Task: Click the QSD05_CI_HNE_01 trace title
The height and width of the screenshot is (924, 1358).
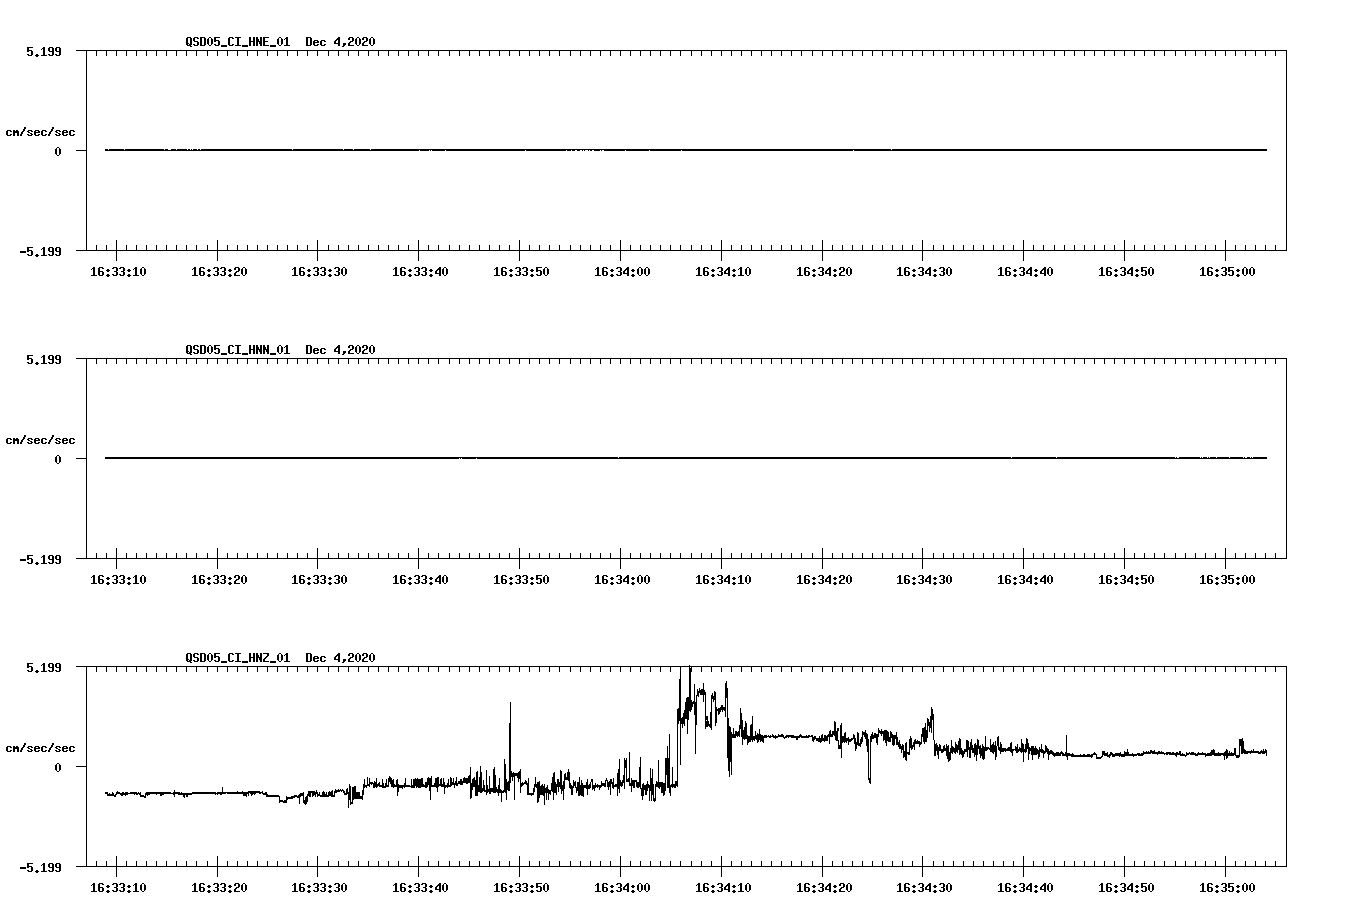Action: [240, 42]
